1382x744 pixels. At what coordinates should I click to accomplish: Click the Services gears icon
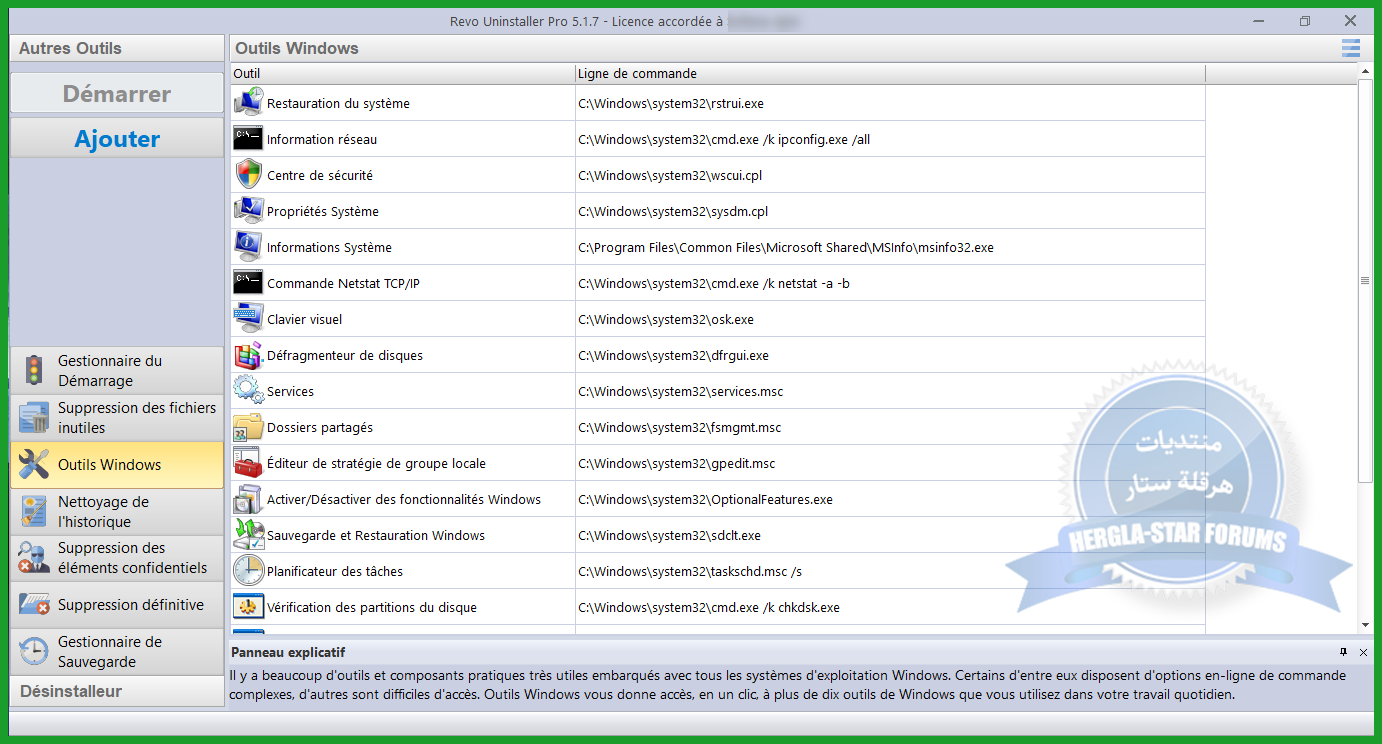tap(248, 391)
